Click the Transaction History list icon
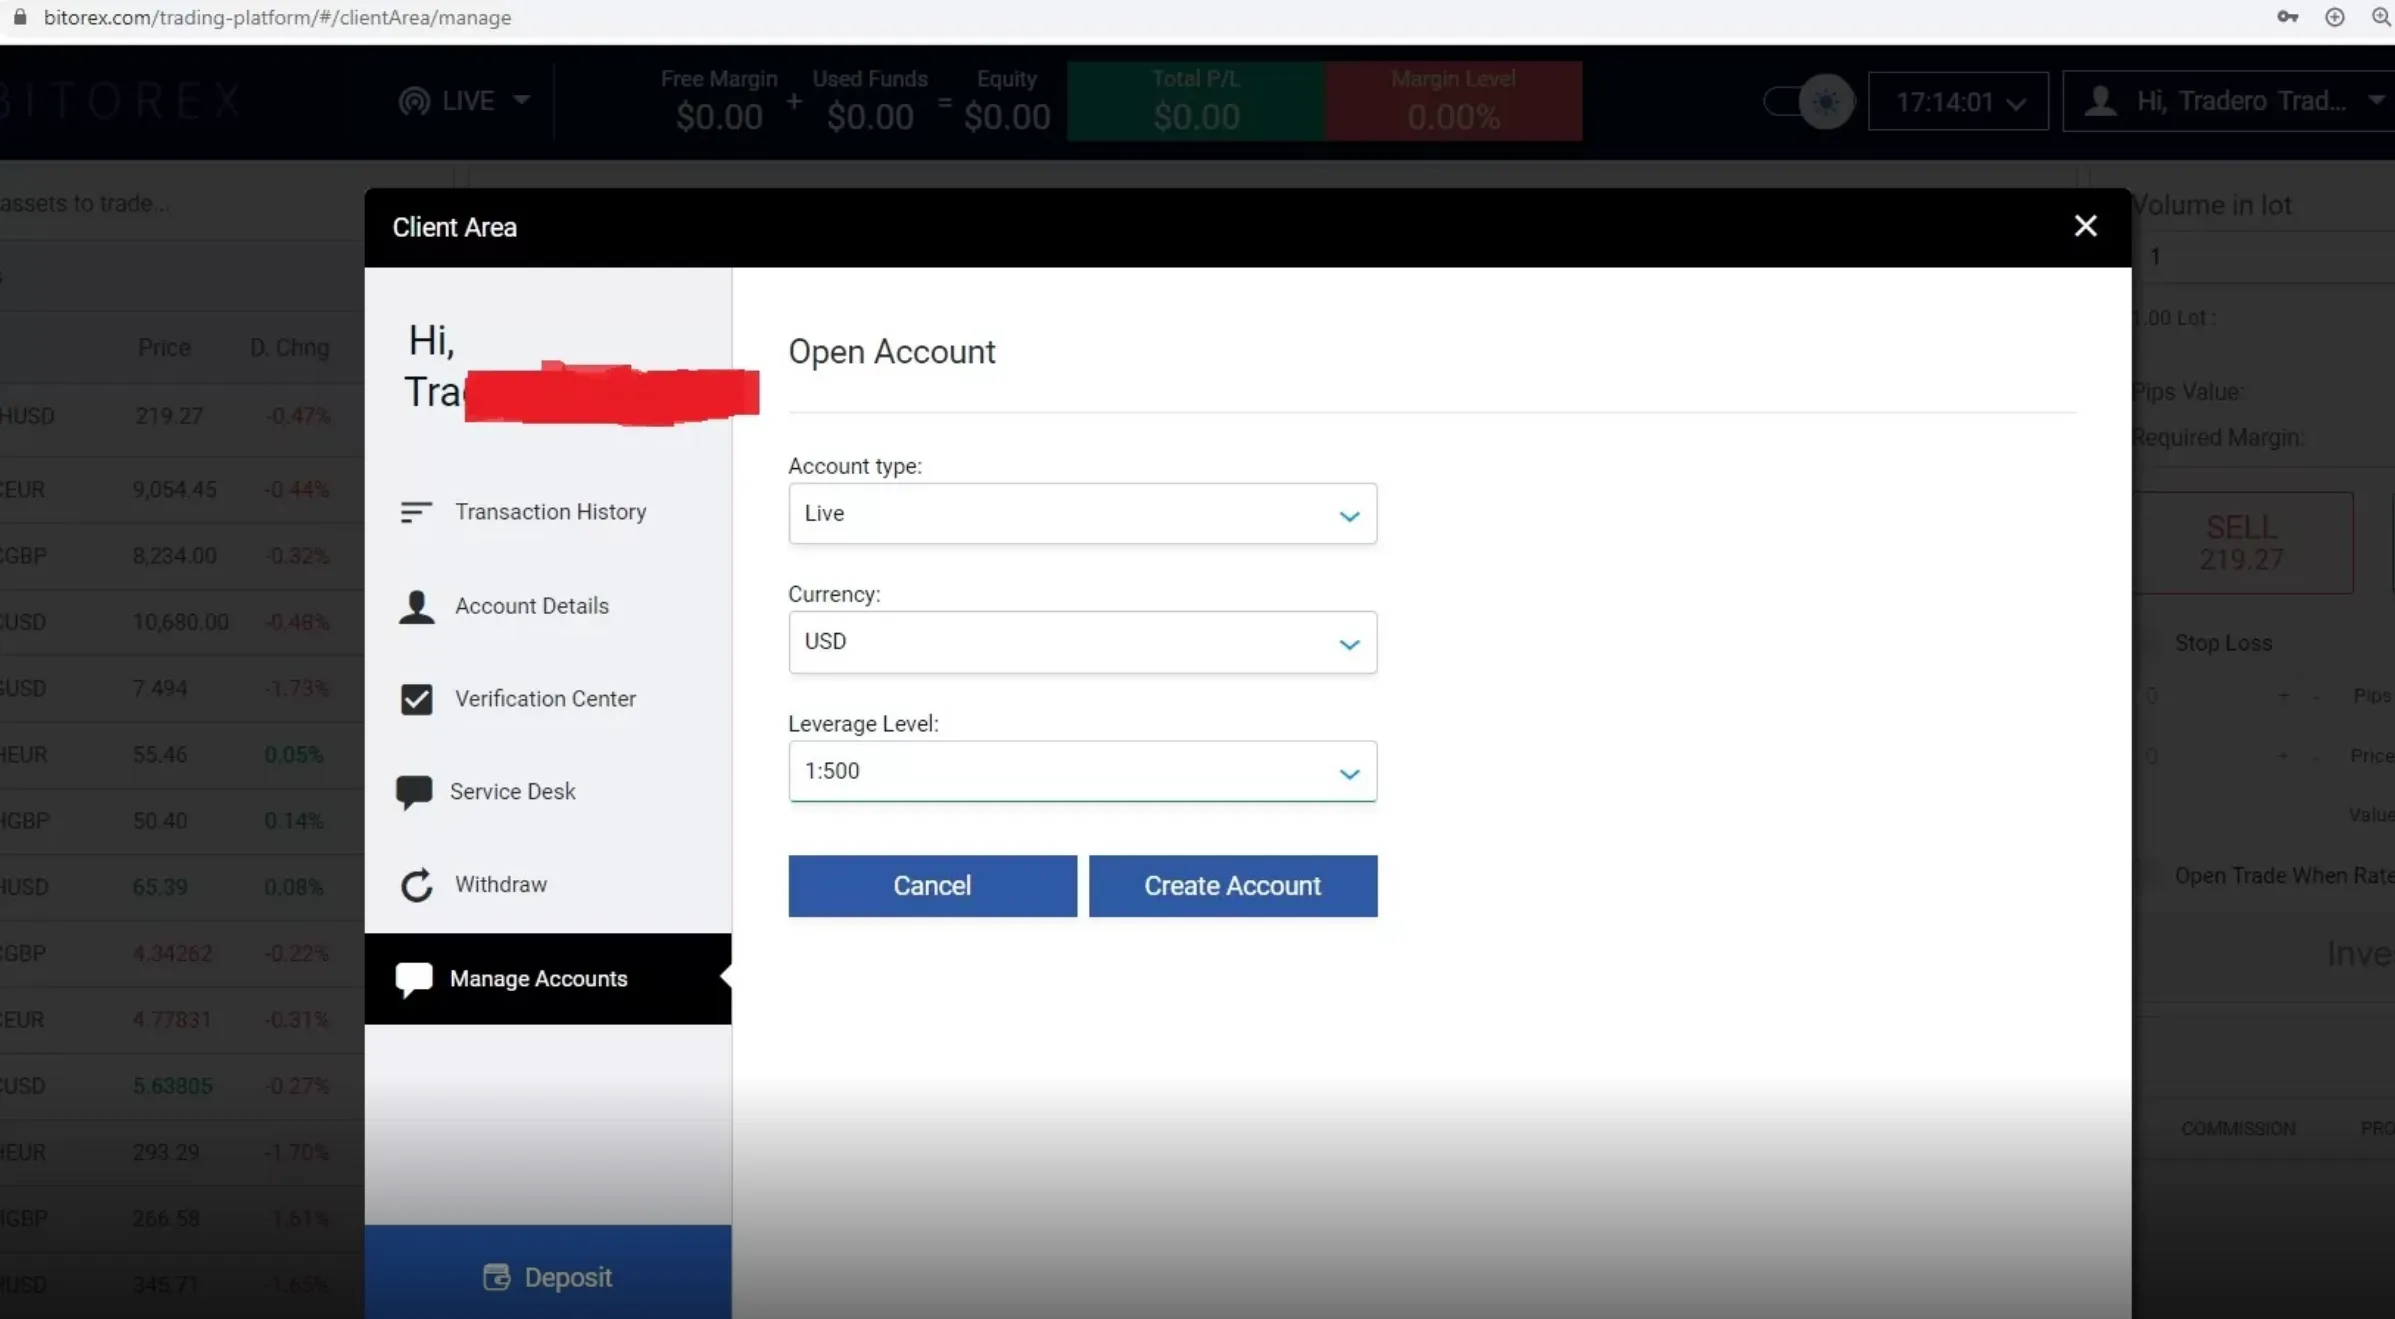Screen dimensions: 2395x1319 pyautogui.click(x=416, y=512)
